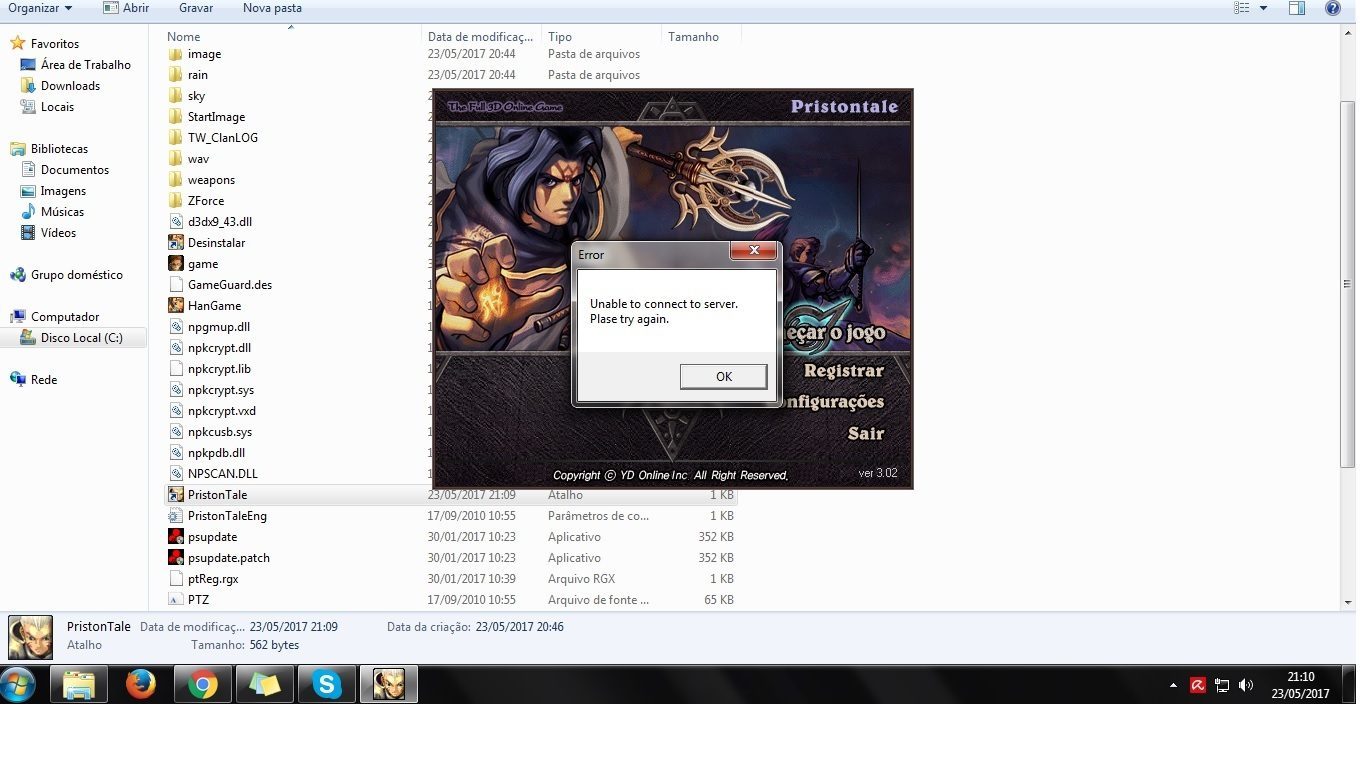Screen dimensions: 1366x768
Task: Select Disco Local (C:) in sidebar
Action: pos(82,338)
